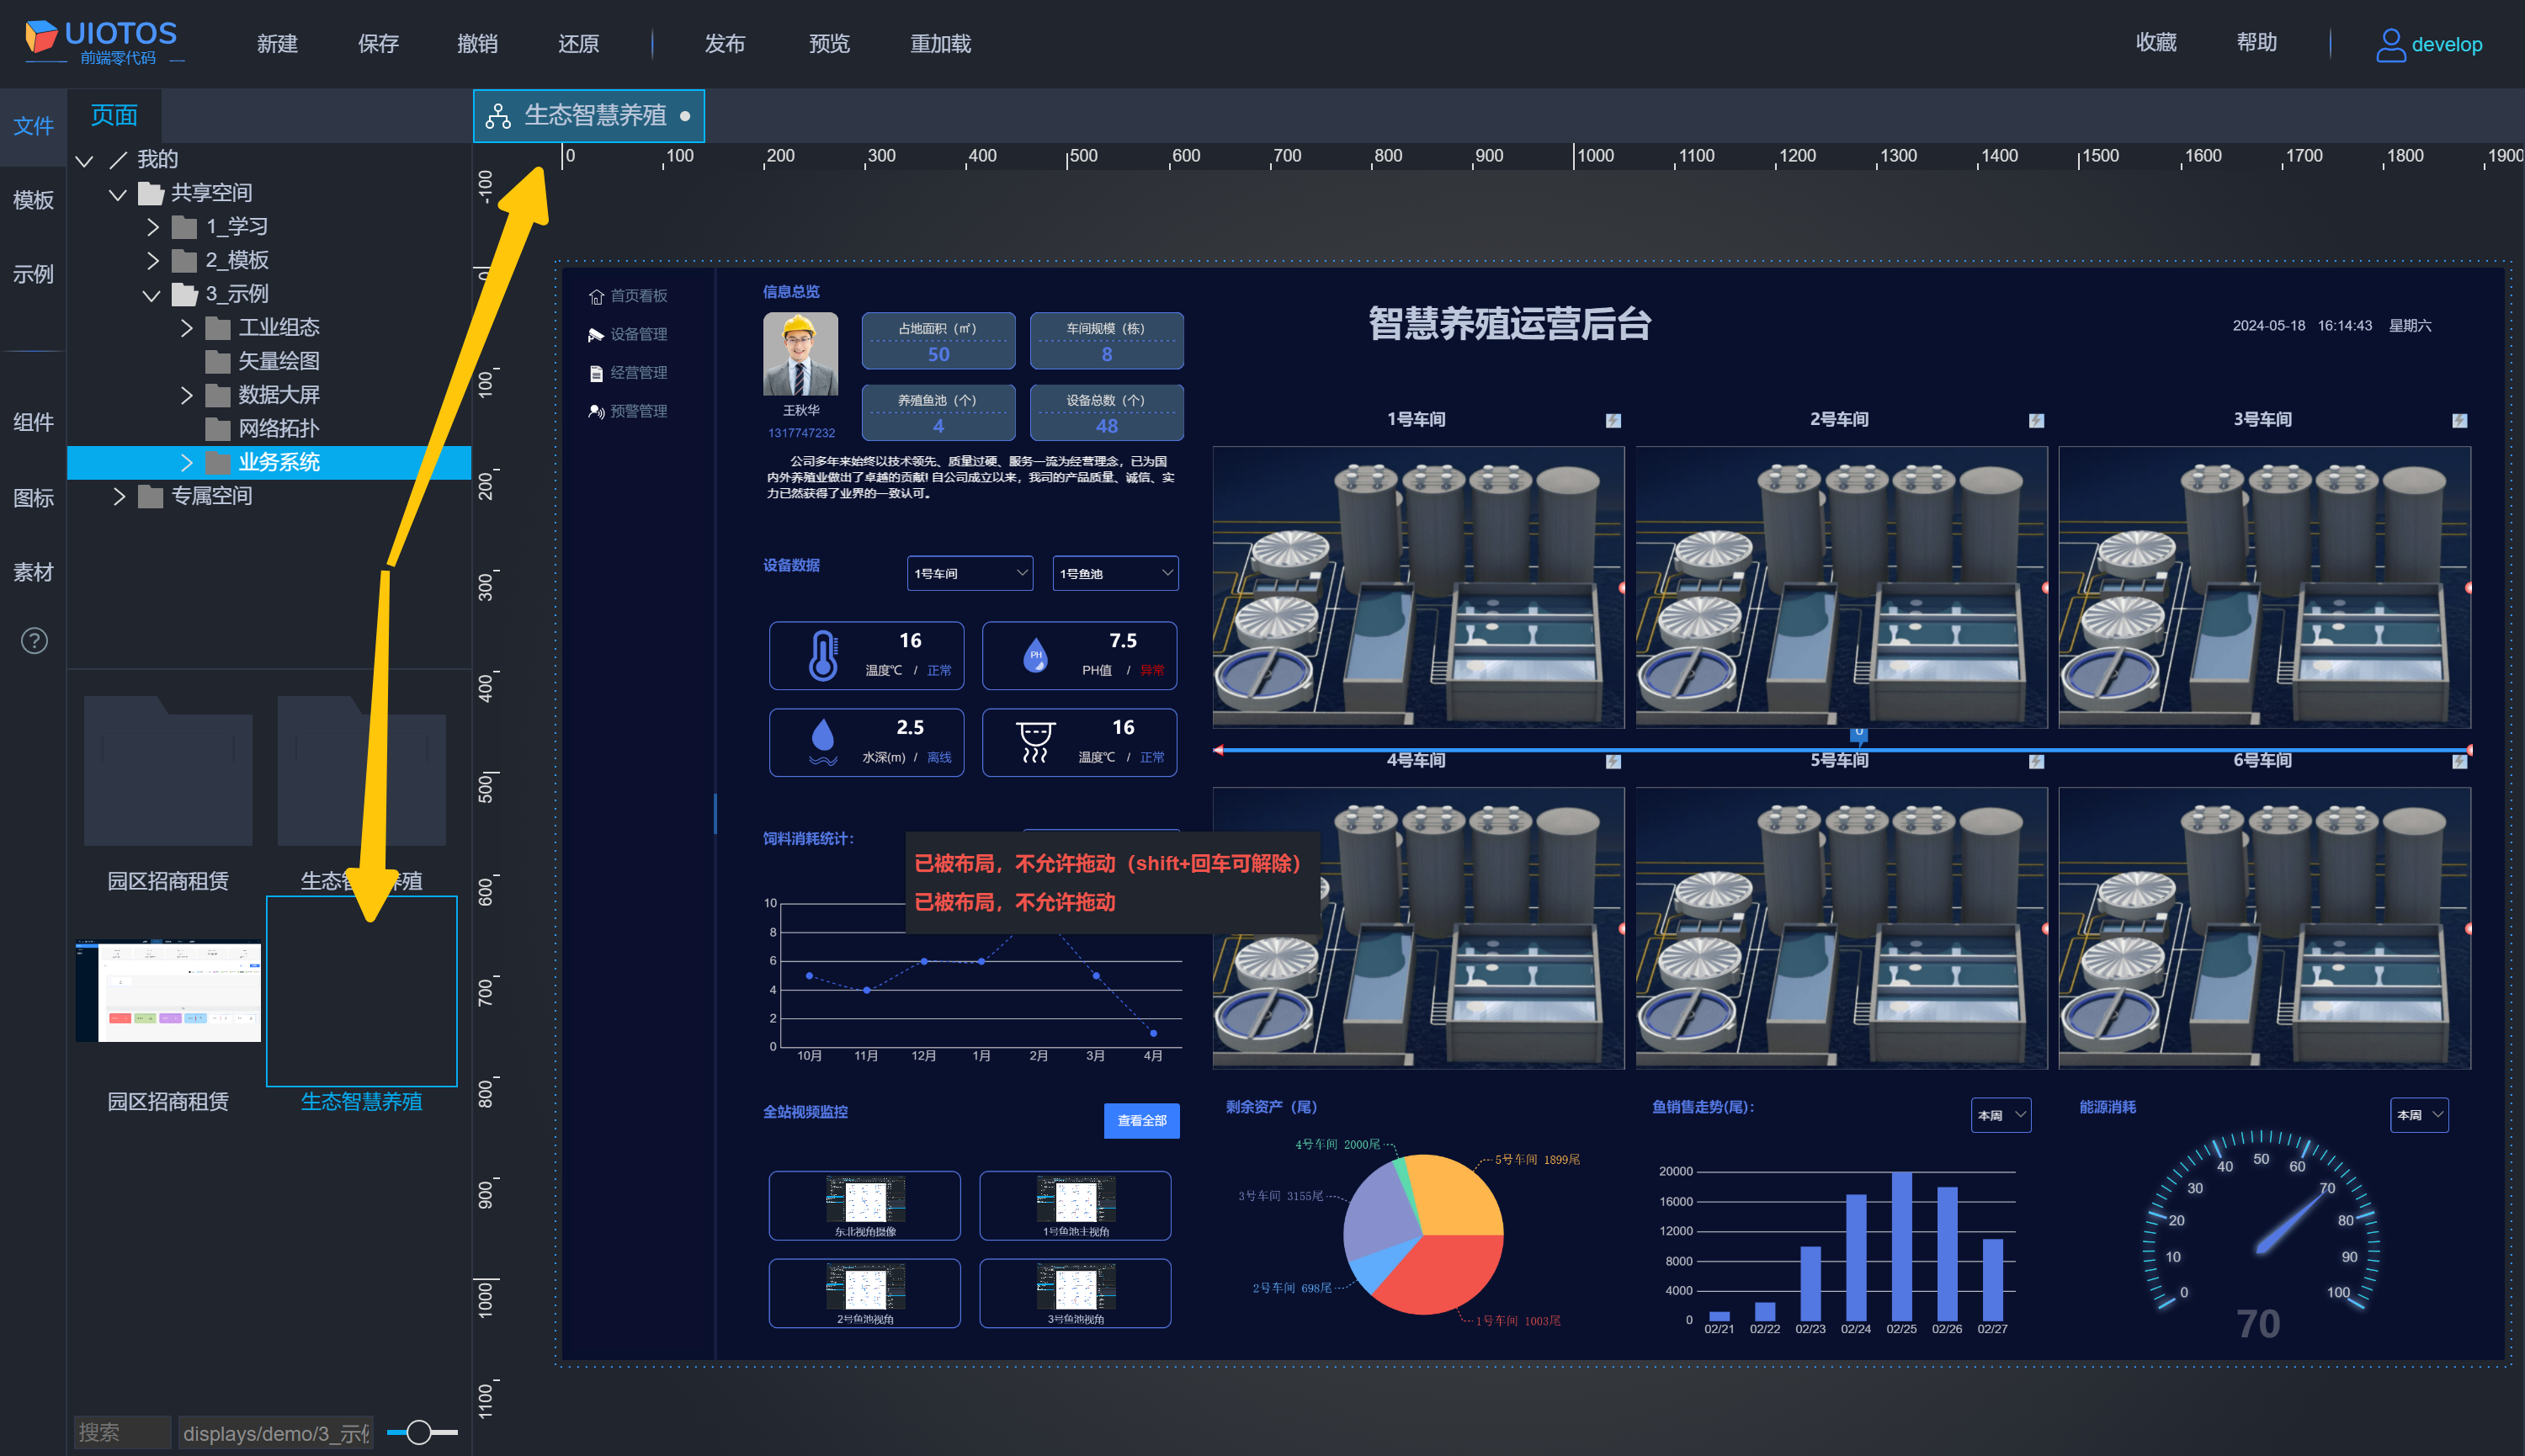Adjust the thumbnail size slider
The height and width of the screenshot is (1456, 2525).
pyautogui.click(x=419, y=1432)
